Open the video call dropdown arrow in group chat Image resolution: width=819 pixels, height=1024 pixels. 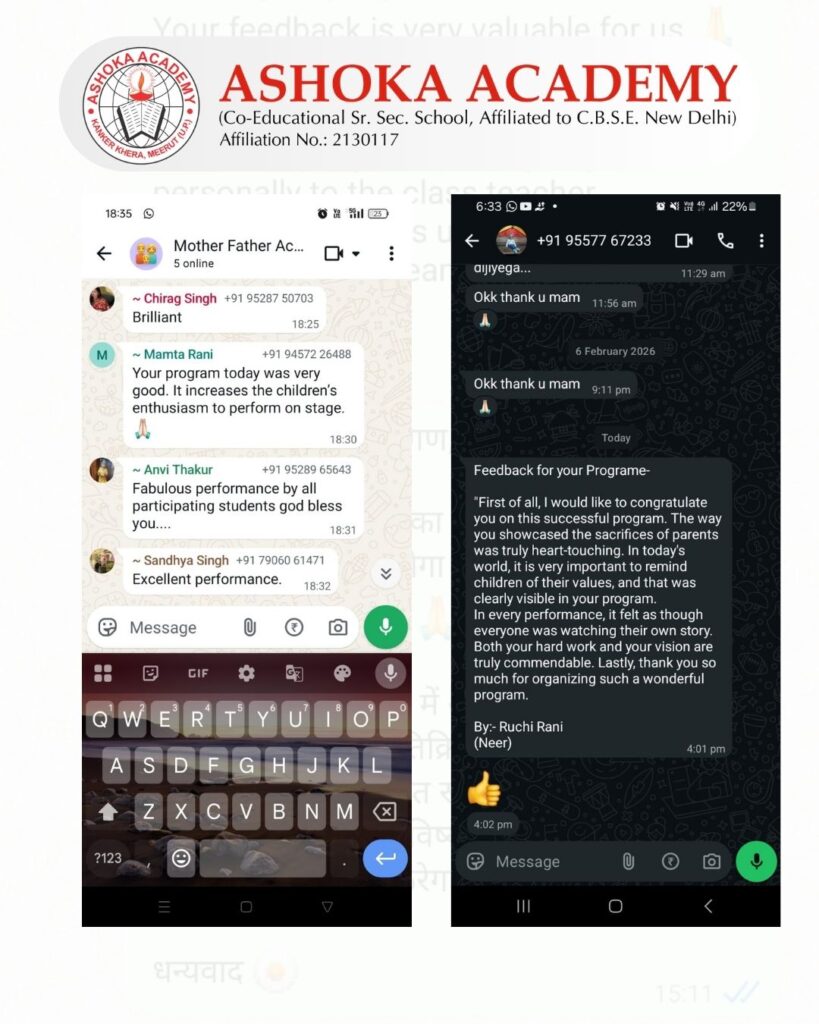click(356, 253)
